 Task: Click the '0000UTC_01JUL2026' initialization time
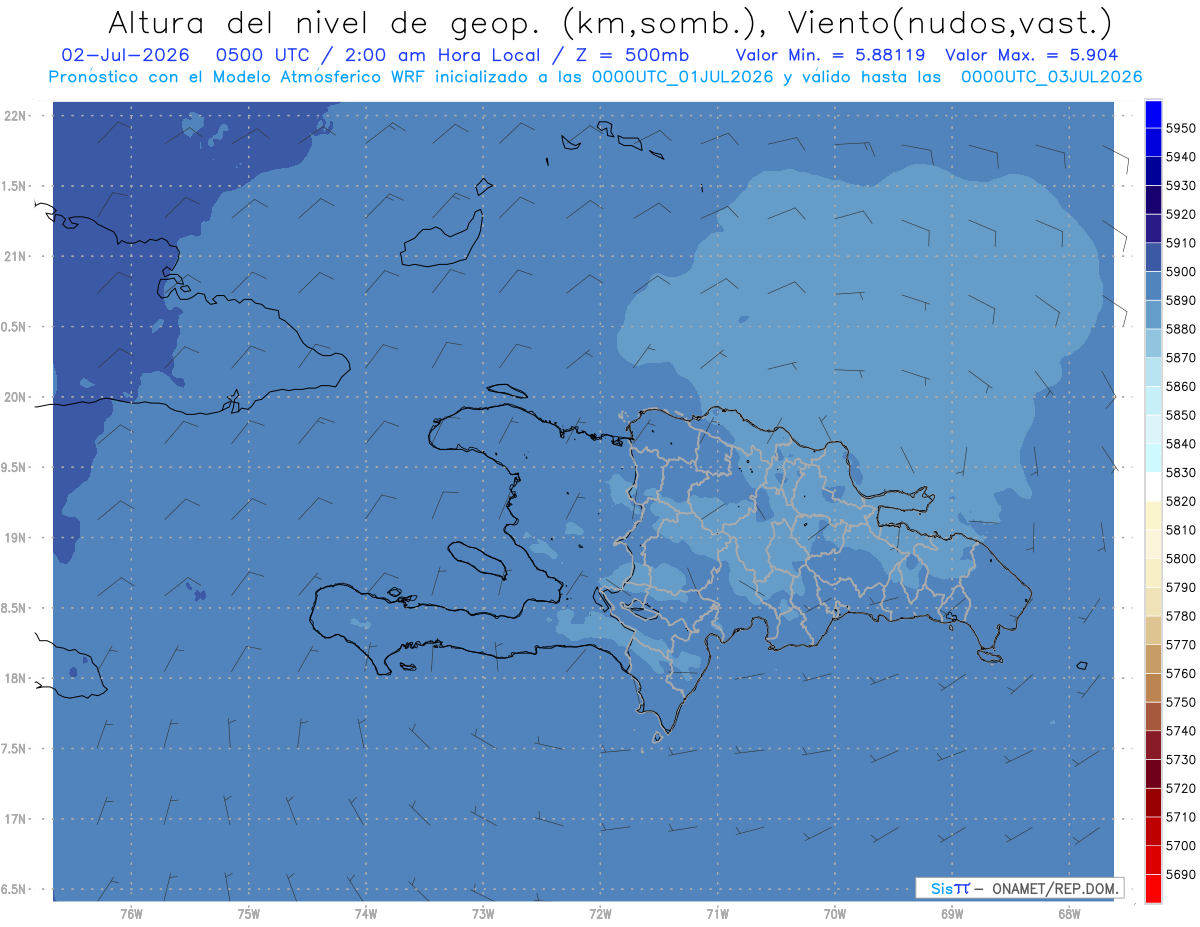tap(683, 77)
